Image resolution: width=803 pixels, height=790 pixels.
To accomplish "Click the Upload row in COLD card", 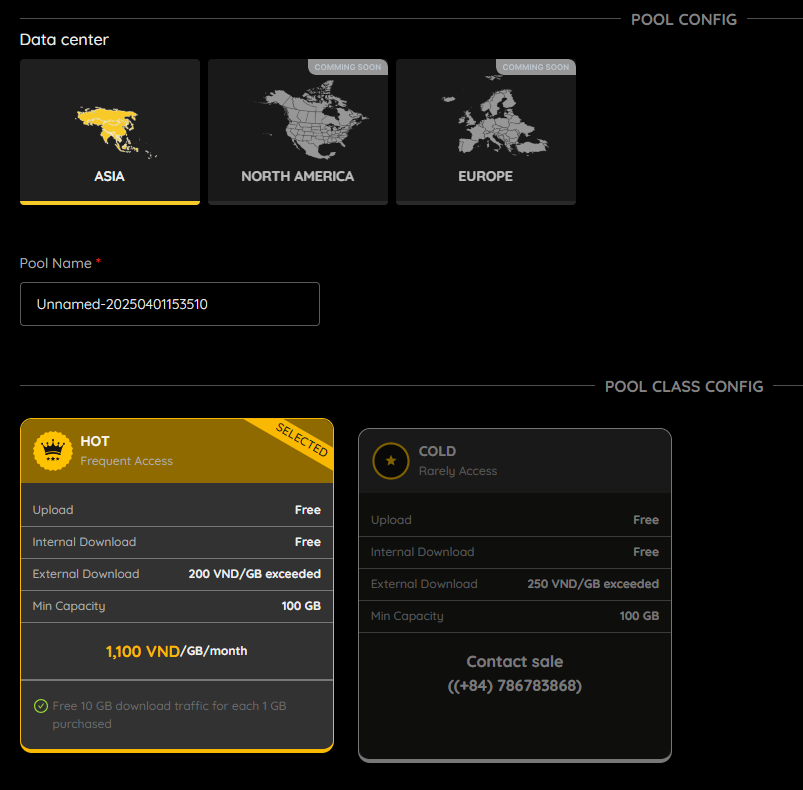I will tap(515, 520).
